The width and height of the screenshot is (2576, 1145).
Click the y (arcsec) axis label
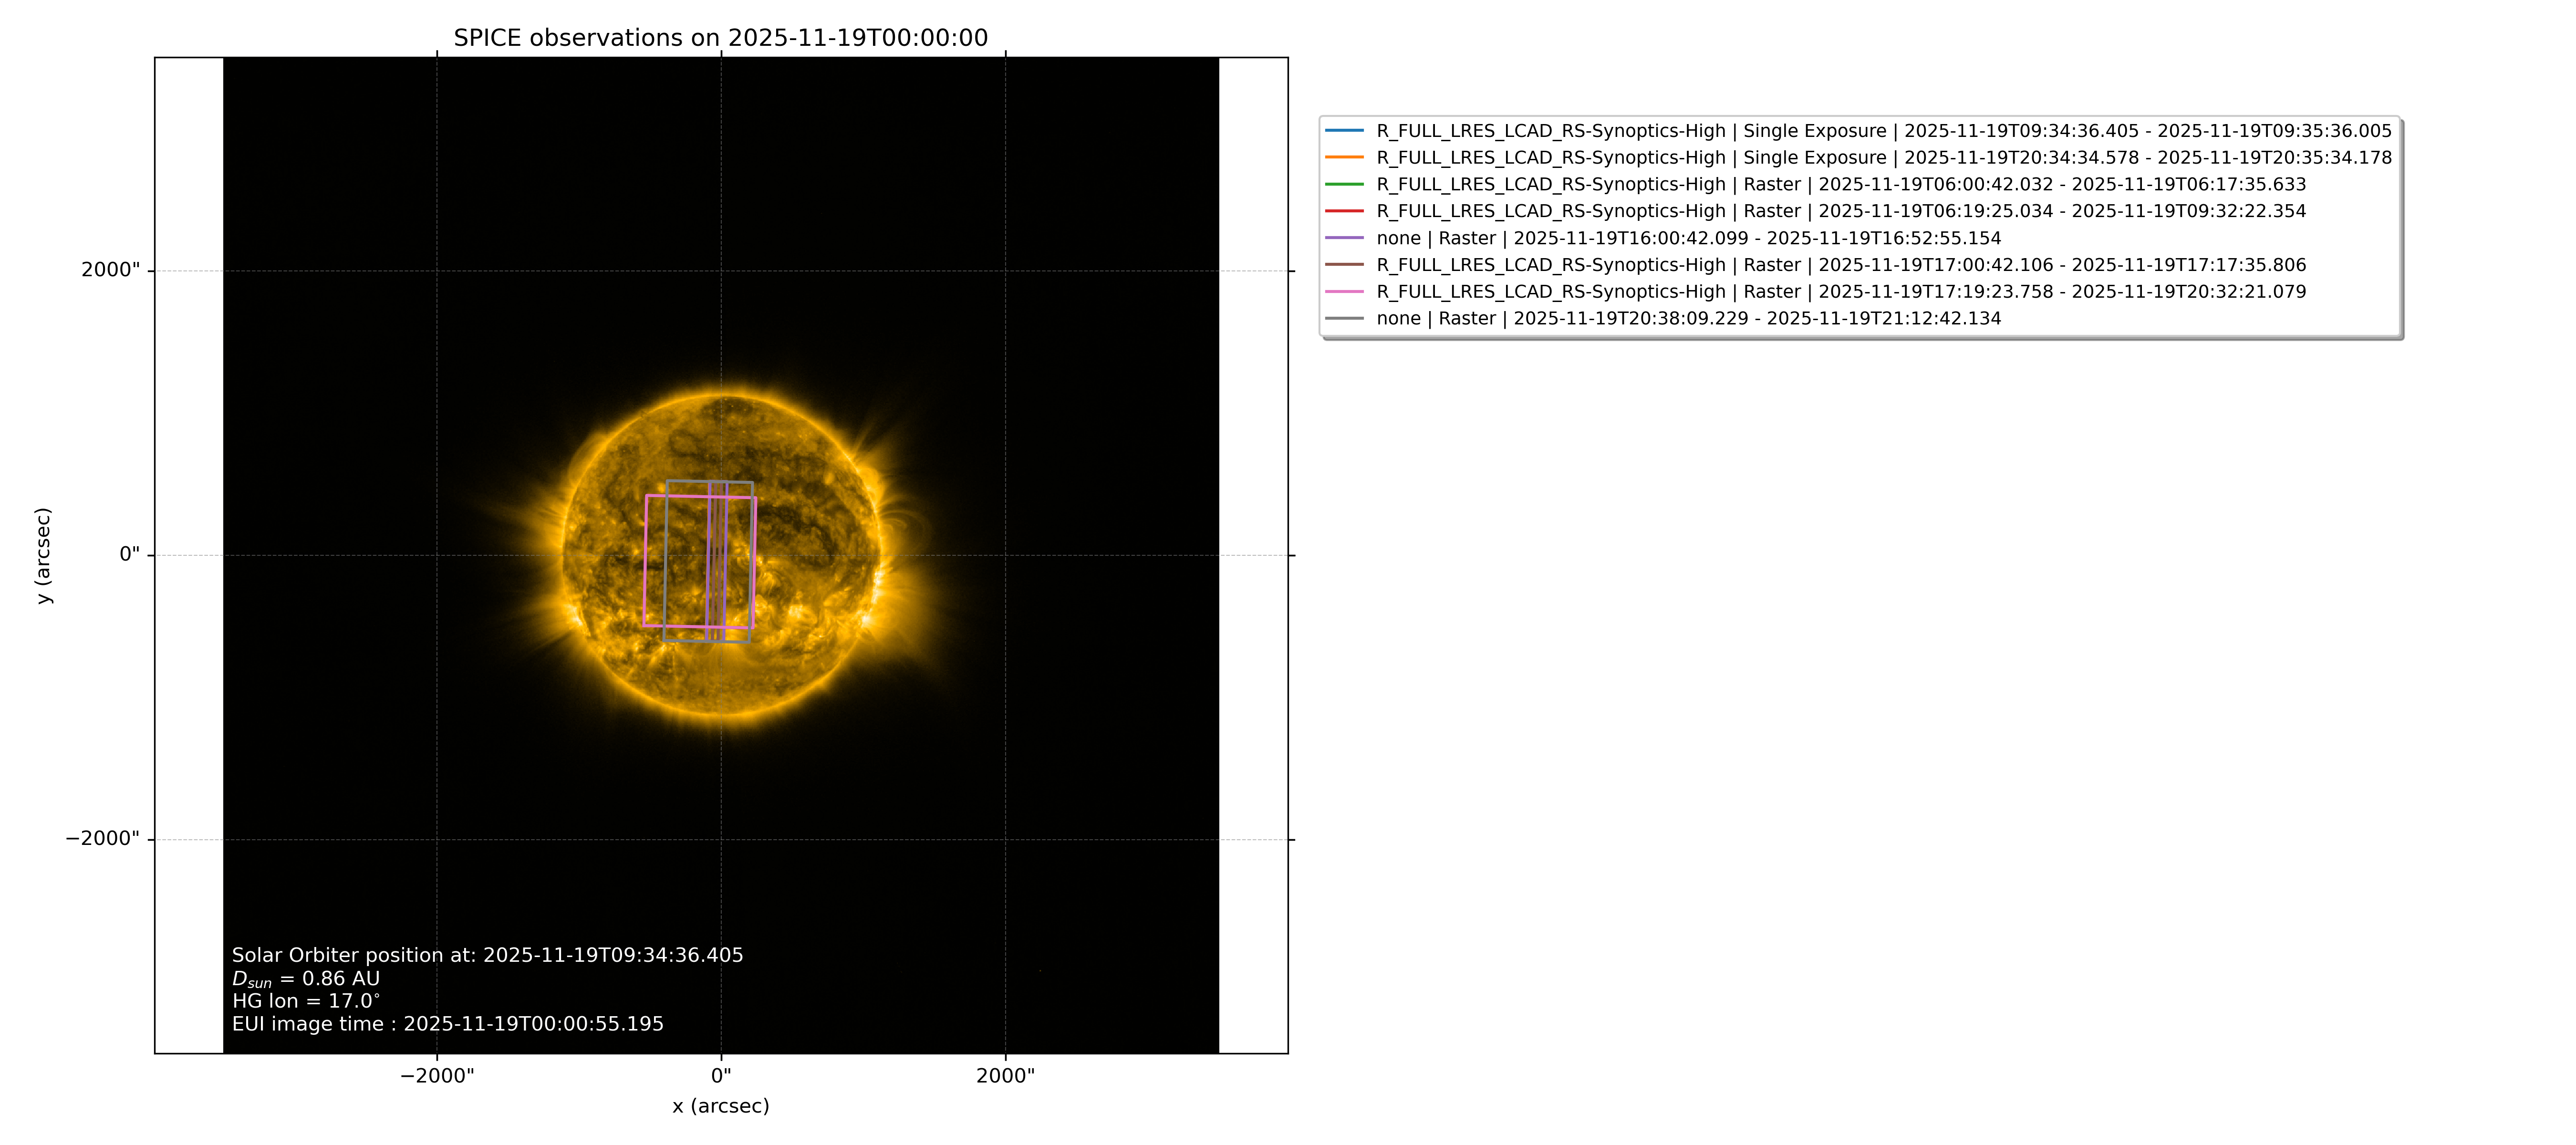[43, 555]
